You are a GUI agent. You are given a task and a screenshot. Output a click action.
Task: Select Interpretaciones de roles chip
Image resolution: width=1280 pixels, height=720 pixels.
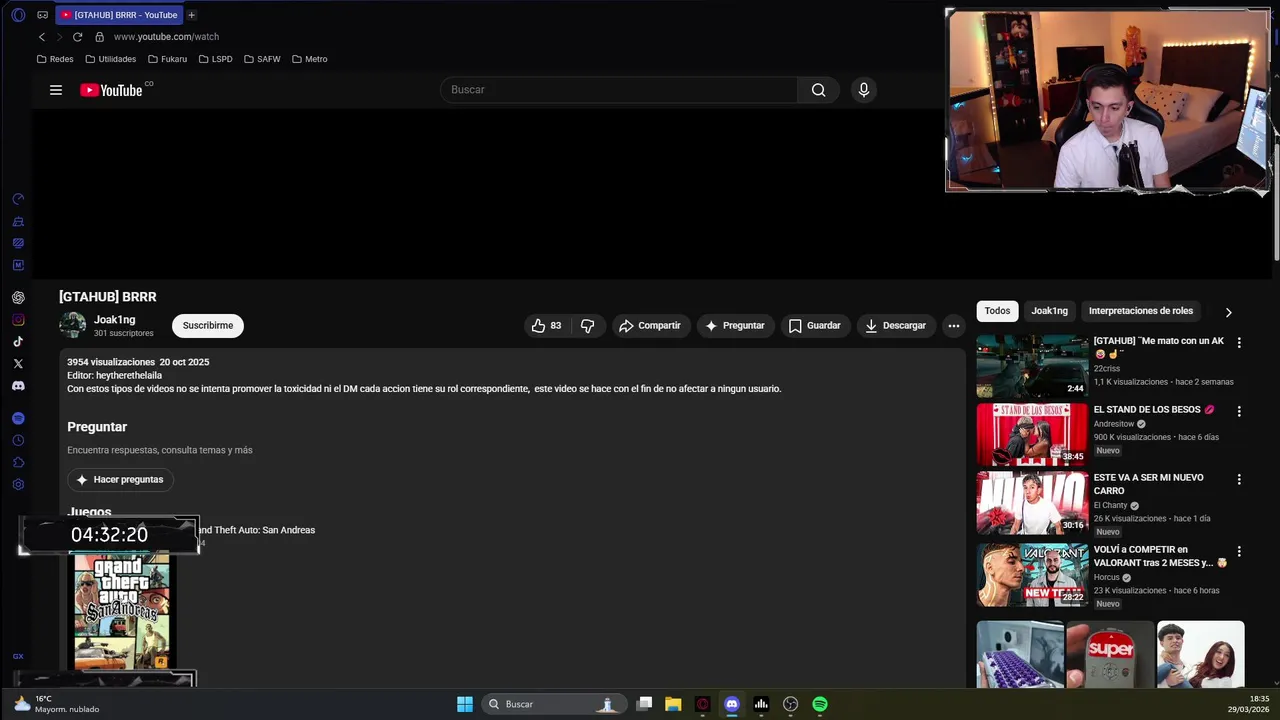(x=1141, y=311)
